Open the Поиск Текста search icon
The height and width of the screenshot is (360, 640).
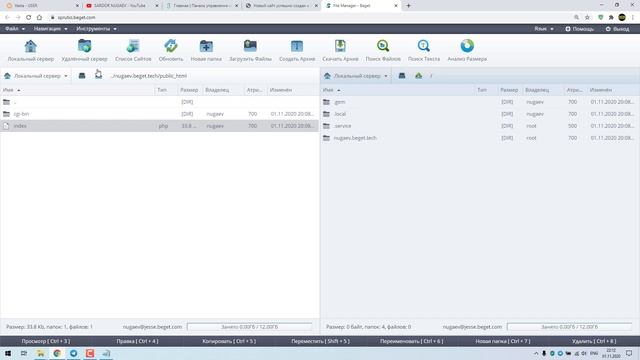point(424,46)
